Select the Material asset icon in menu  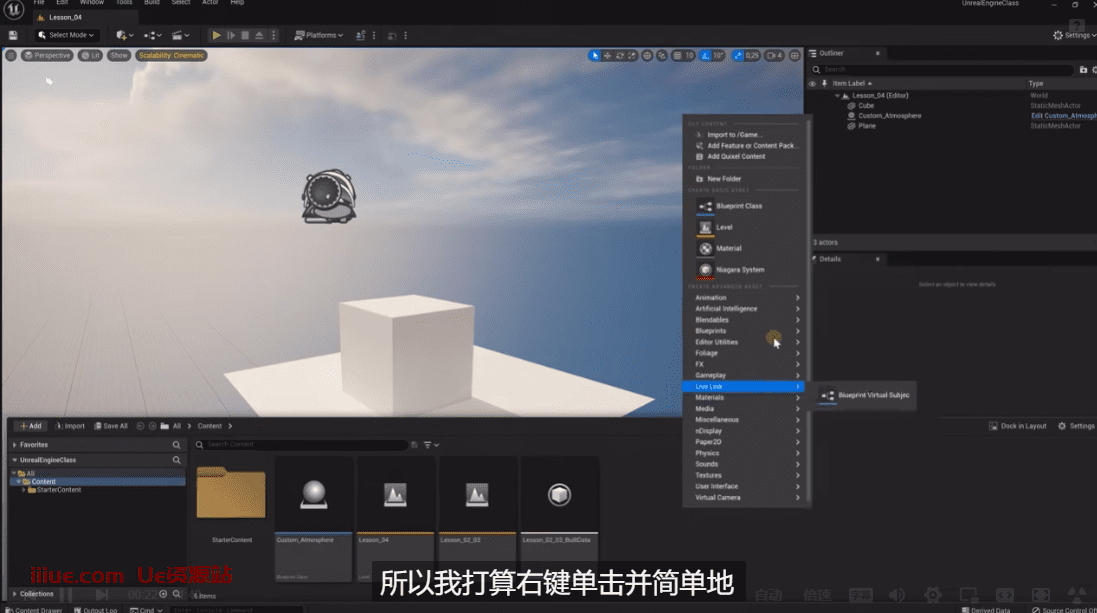[706, 248]
